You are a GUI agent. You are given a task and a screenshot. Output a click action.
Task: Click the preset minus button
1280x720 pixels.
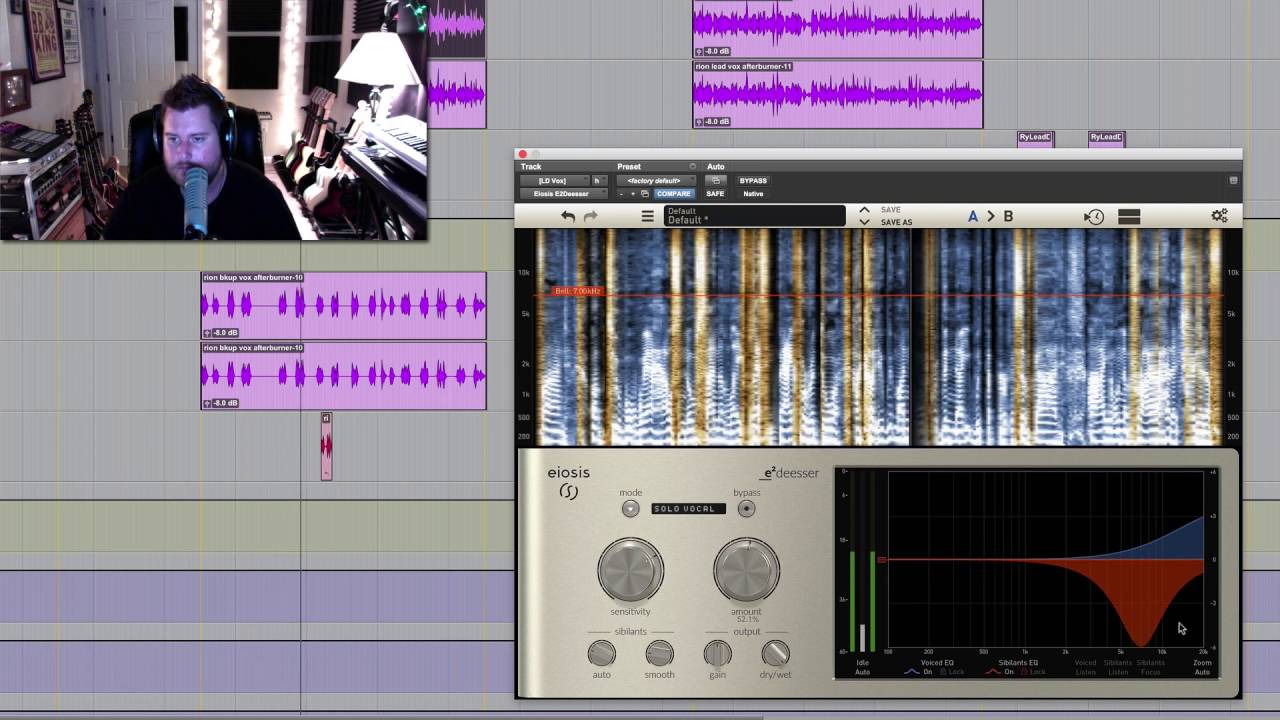point(621,194)
